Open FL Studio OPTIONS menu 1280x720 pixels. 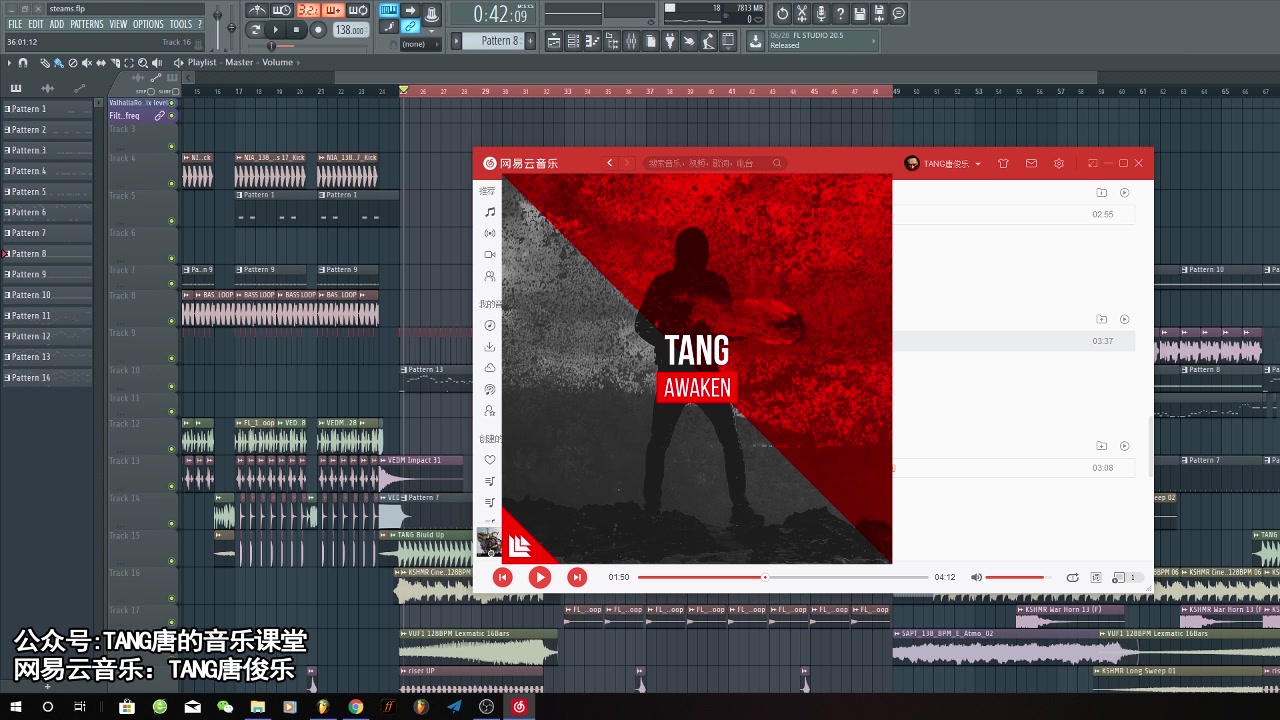[x=148, y=24]
